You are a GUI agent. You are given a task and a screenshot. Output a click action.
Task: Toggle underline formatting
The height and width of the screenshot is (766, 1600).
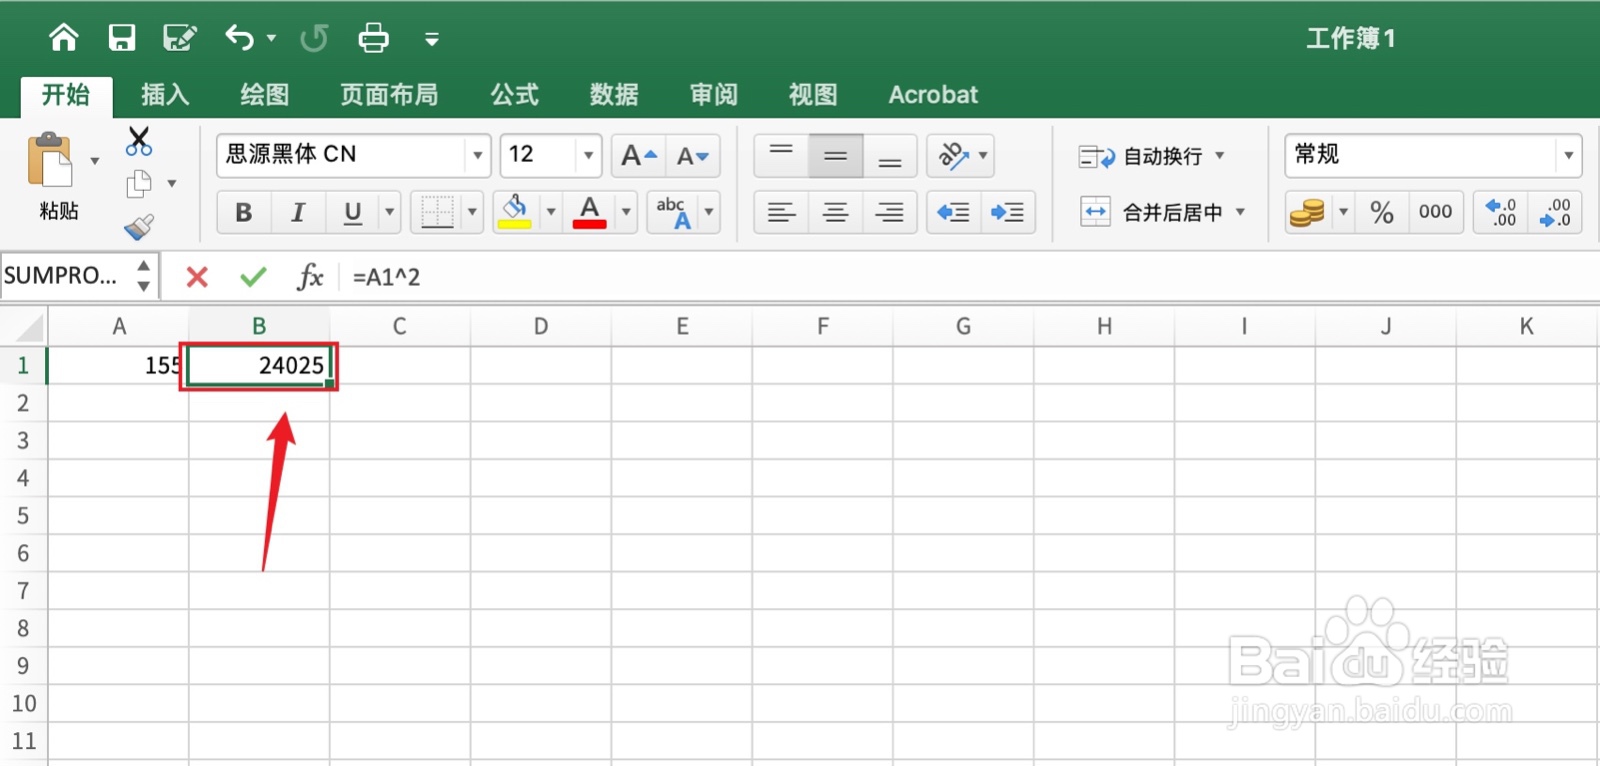click(352, 212)
